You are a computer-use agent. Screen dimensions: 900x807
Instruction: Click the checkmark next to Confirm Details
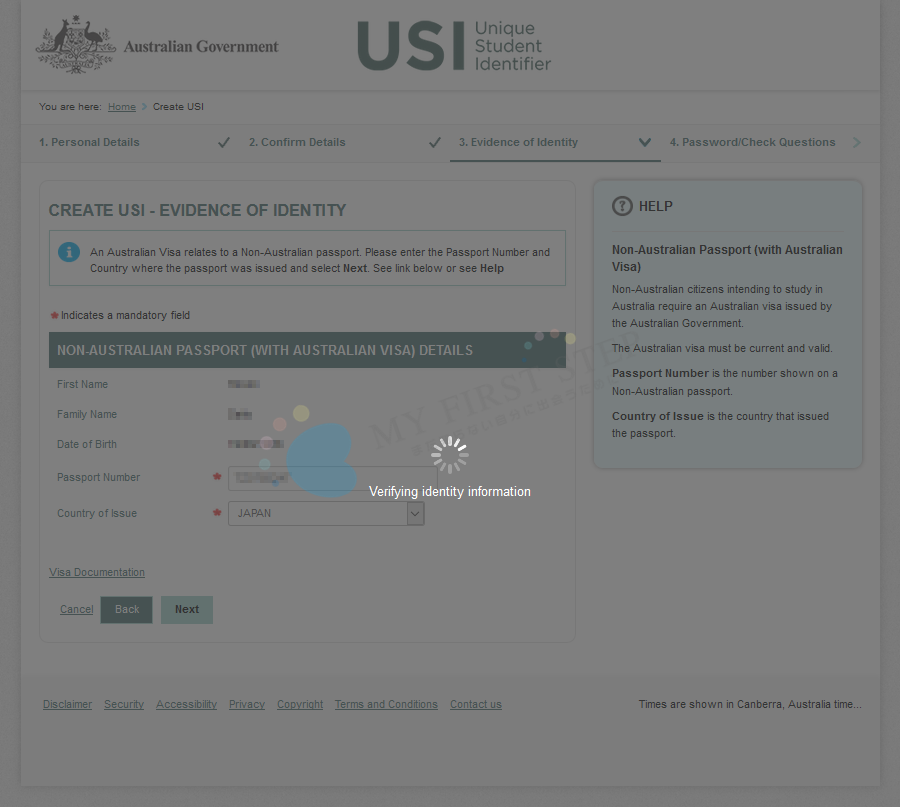(x=434, y=143)
